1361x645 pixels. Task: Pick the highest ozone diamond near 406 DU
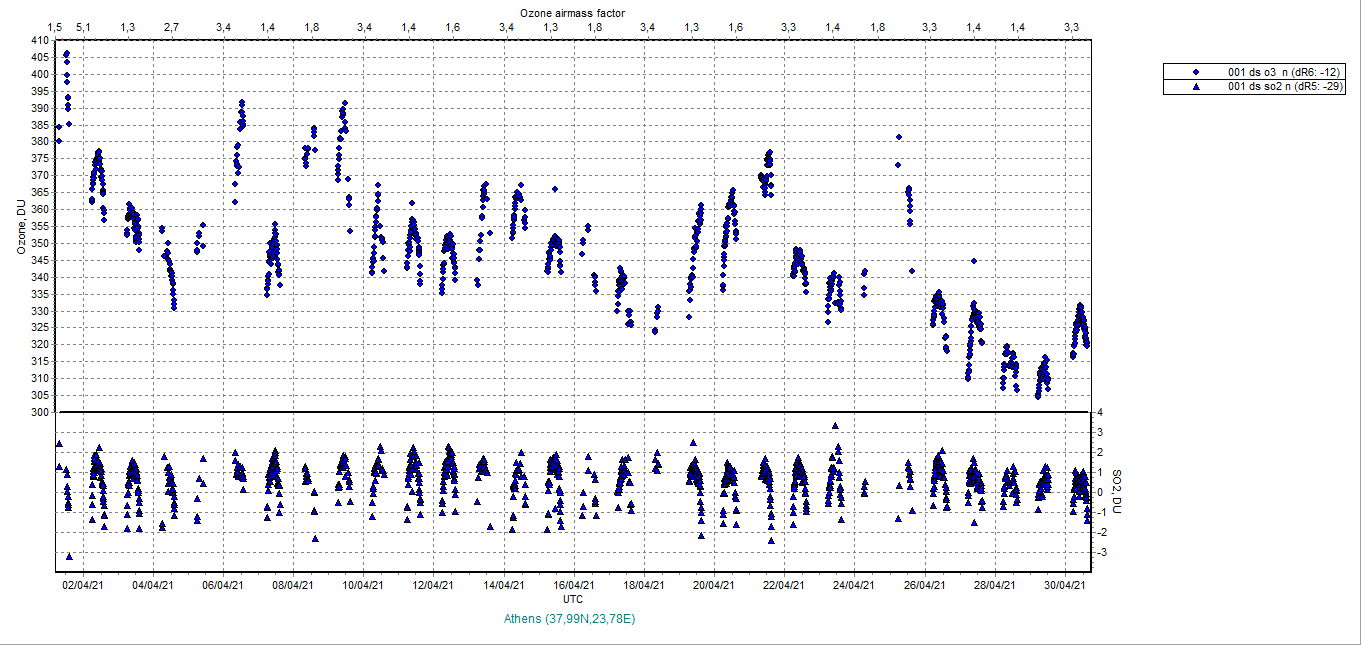pyautogui.click(x=66, y=54)
